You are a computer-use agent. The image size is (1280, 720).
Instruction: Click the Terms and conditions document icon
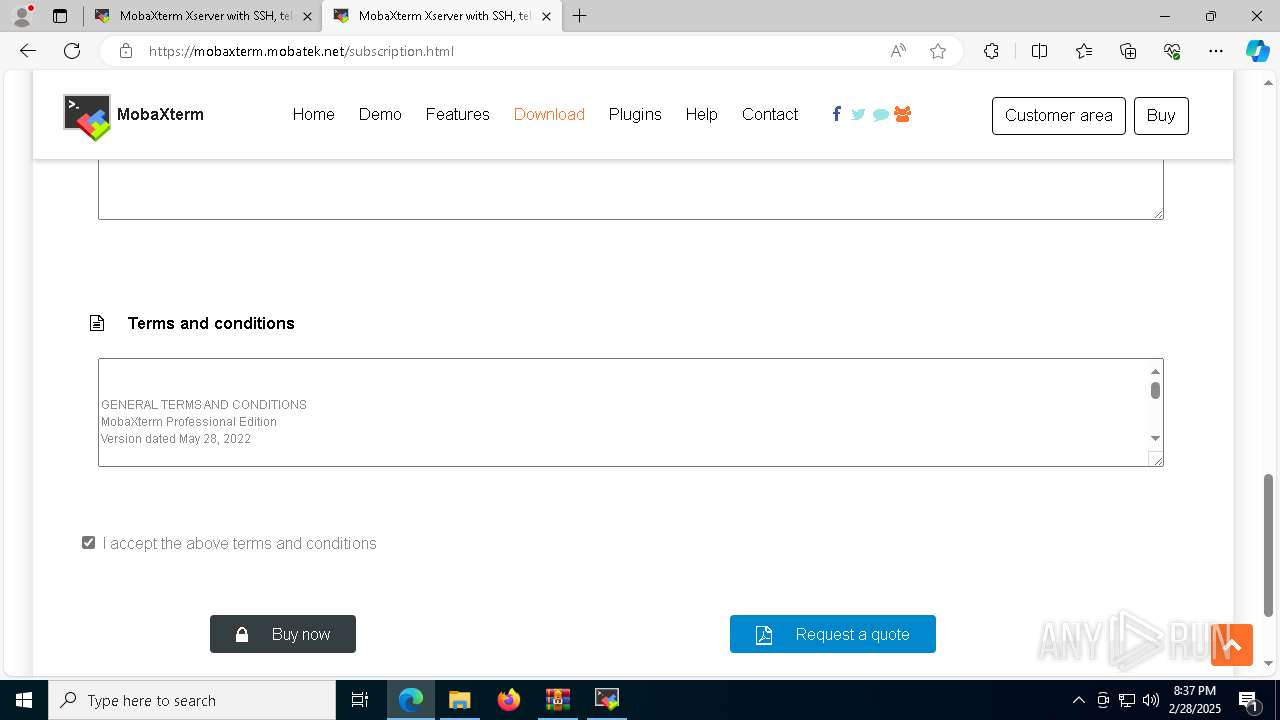coord(97,323)
